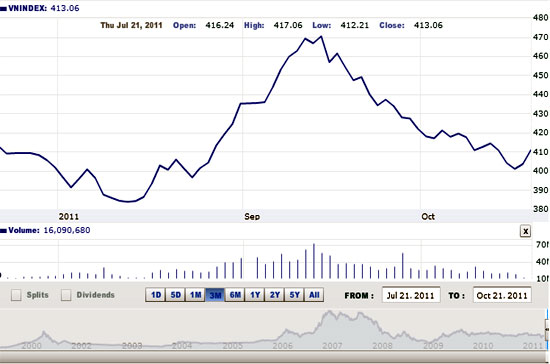The height and width of the screenshot is (364, 550).
Task: Select the 5D time range
Action: pos(175,295)
